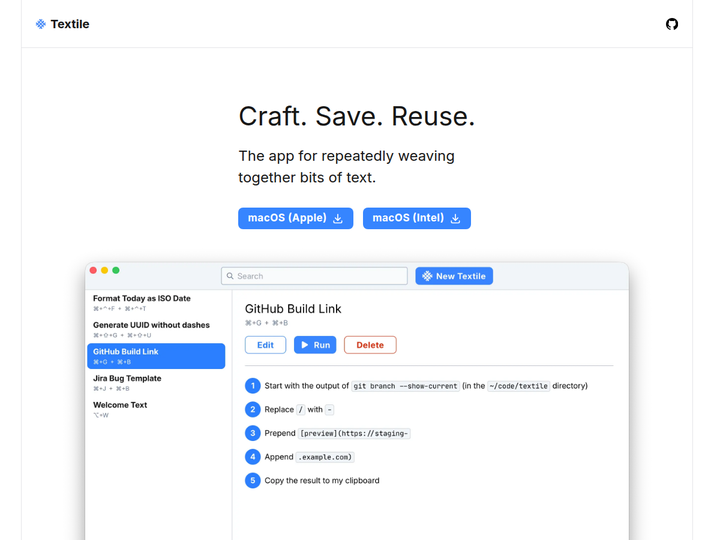The height and width of the screenshot is (540, 720).
Task: Click the 'GitHub Build Link' heading
Action: [x=293, y=309]
